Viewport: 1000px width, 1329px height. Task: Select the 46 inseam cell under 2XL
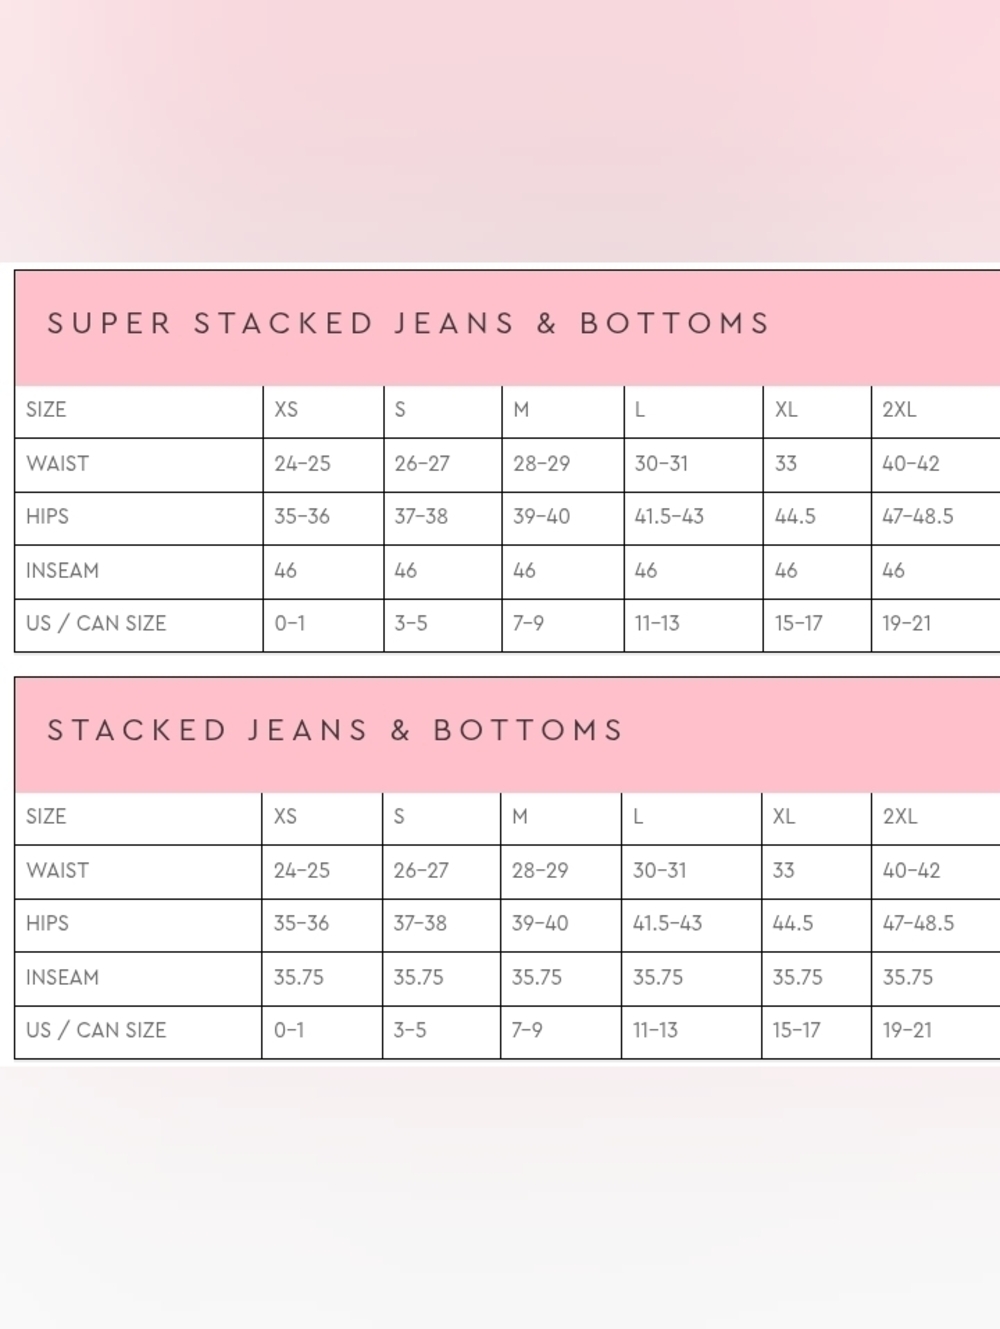point(893,571)
